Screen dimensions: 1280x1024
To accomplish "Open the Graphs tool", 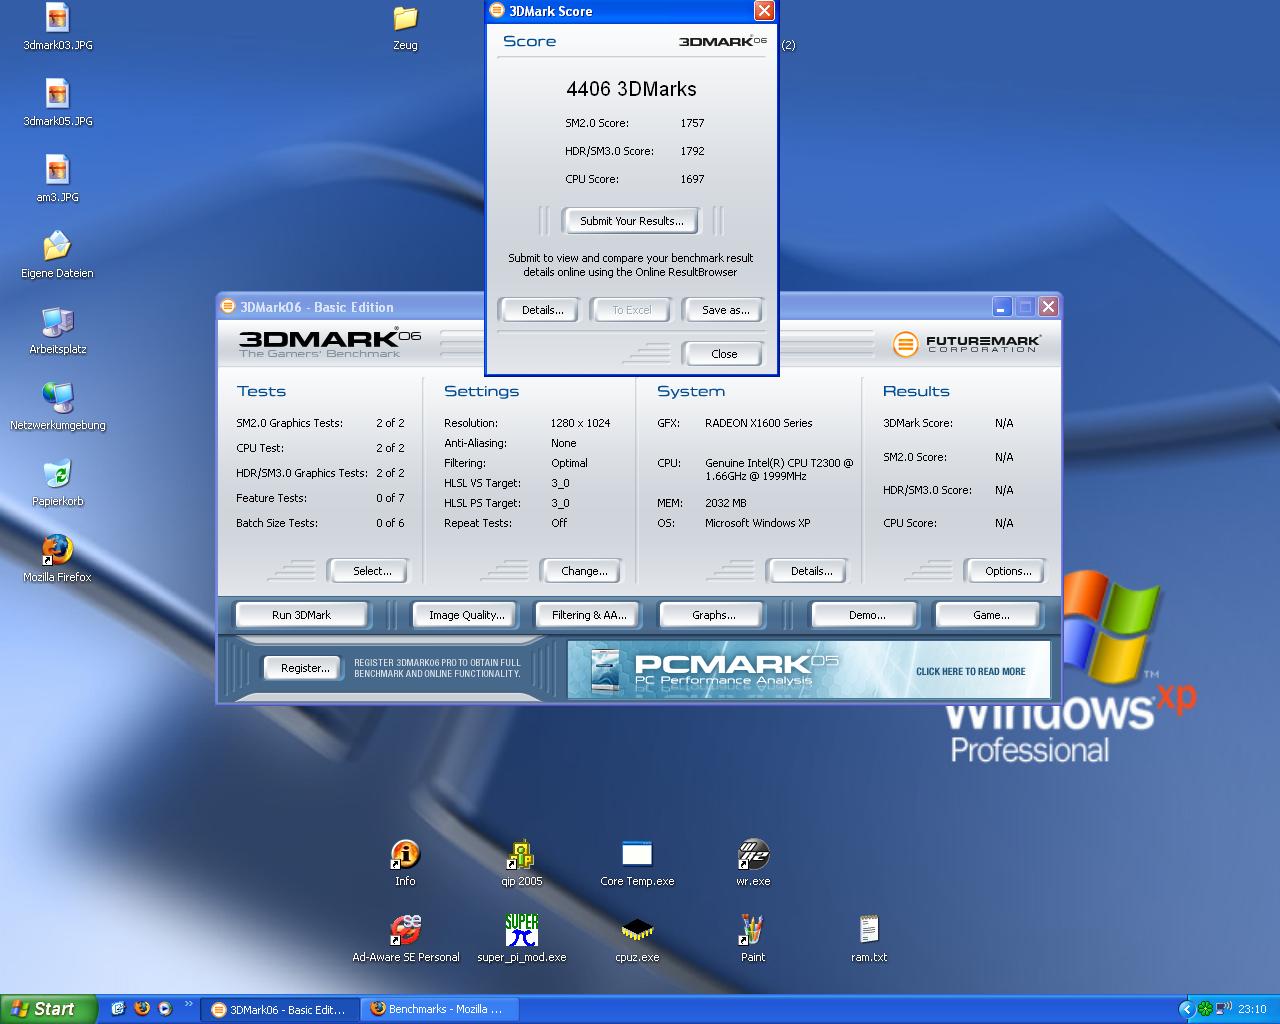I will click(x=713, y=615).
